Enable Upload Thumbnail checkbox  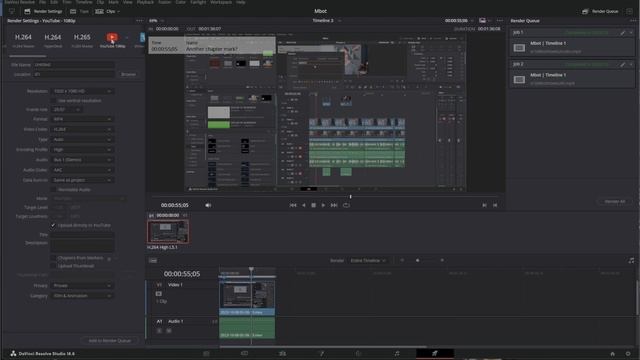click(53, 266)
